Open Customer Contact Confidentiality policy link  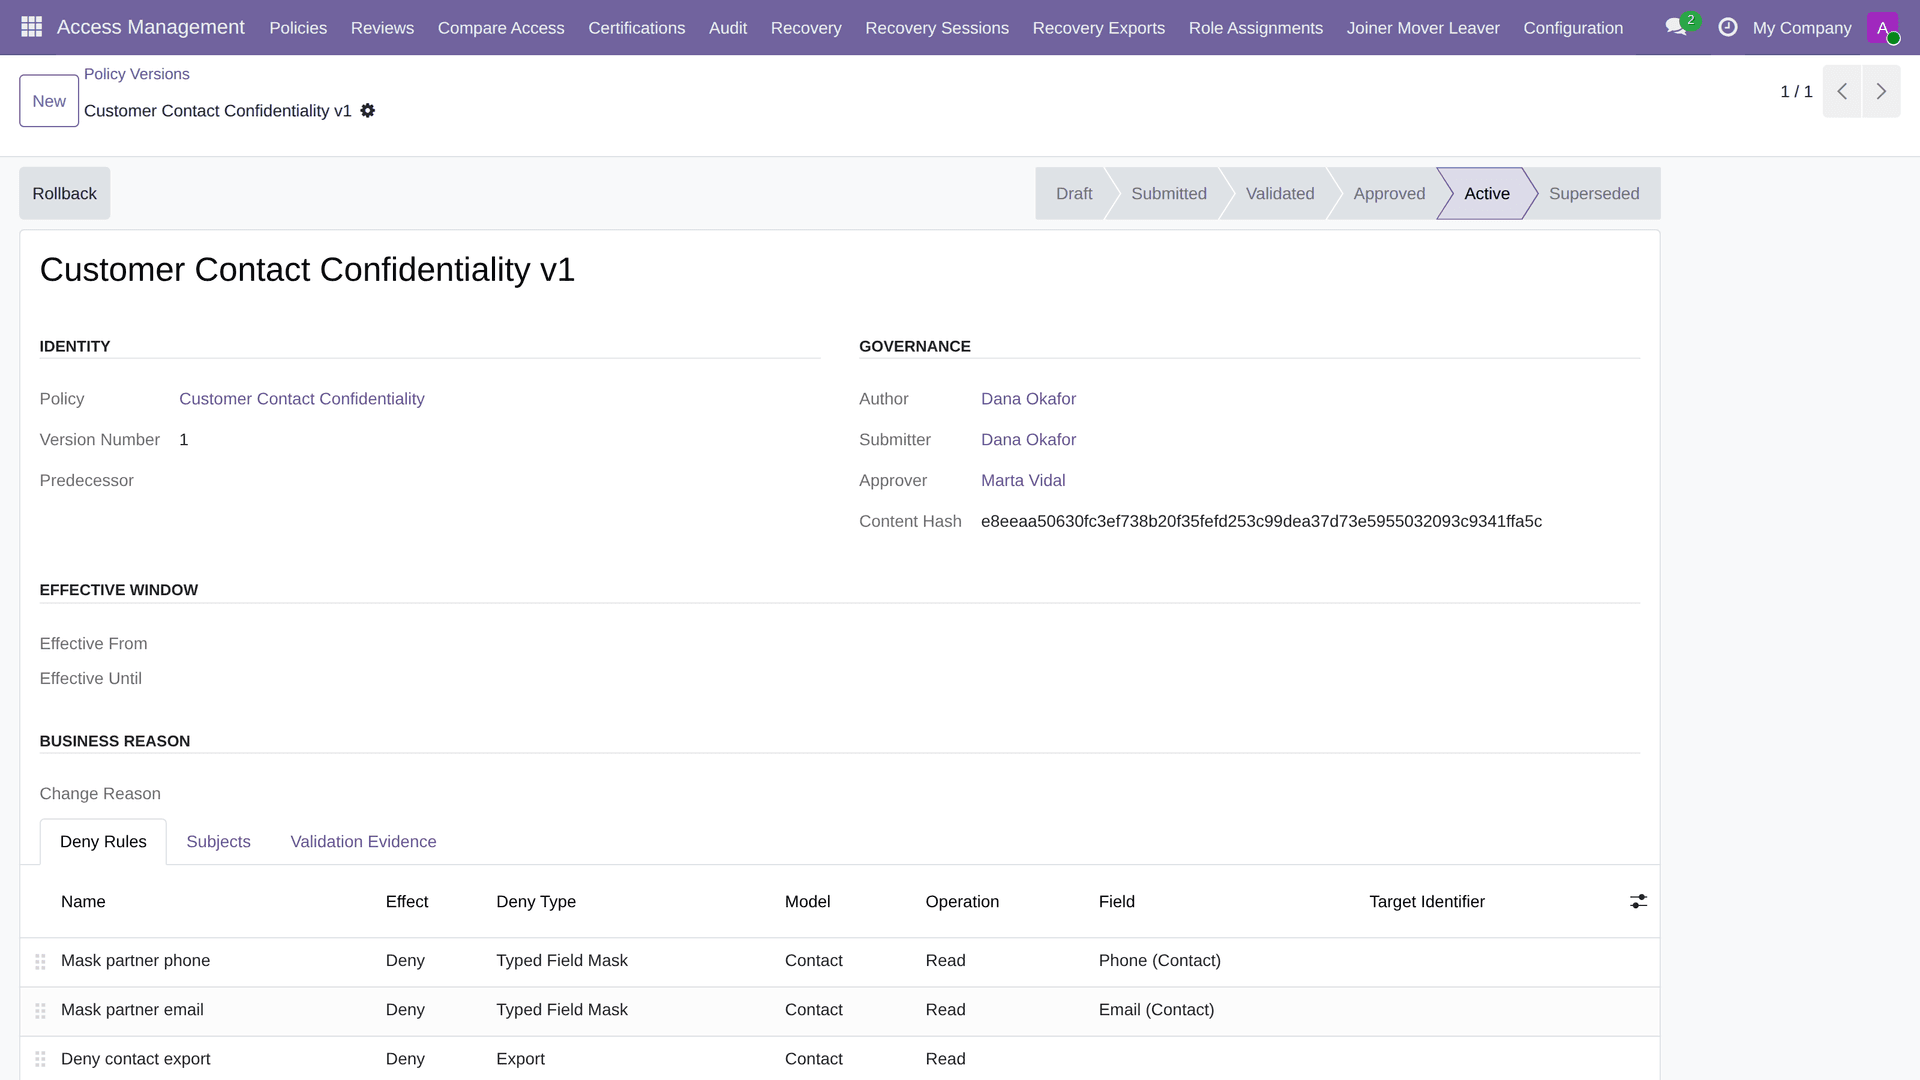click(302, 399)
